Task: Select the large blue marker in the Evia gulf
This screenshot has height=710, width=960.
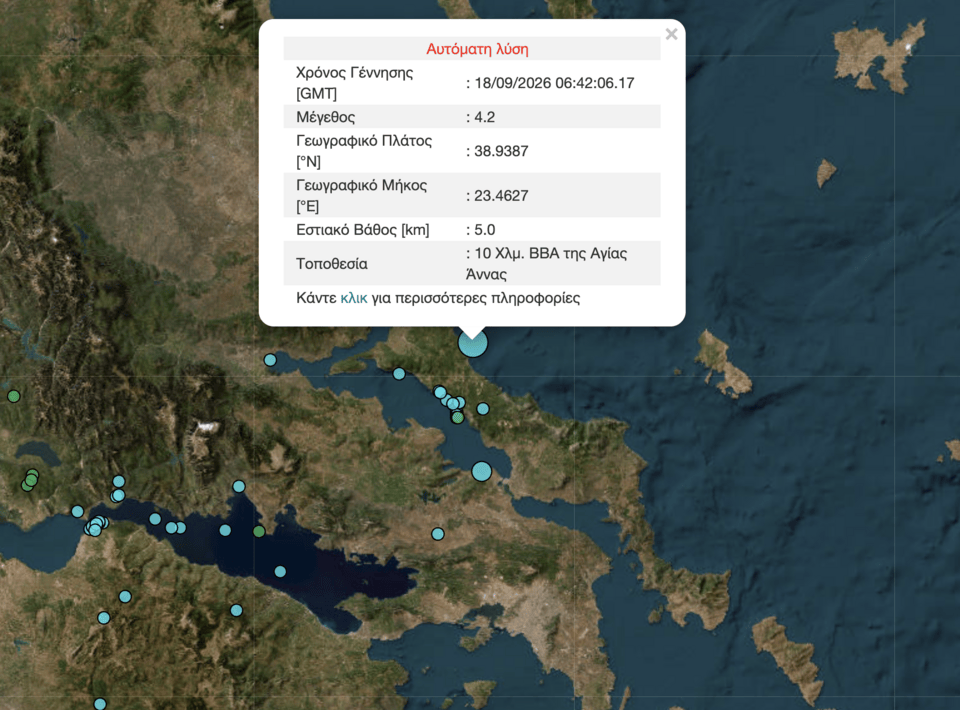Action: 482,471
